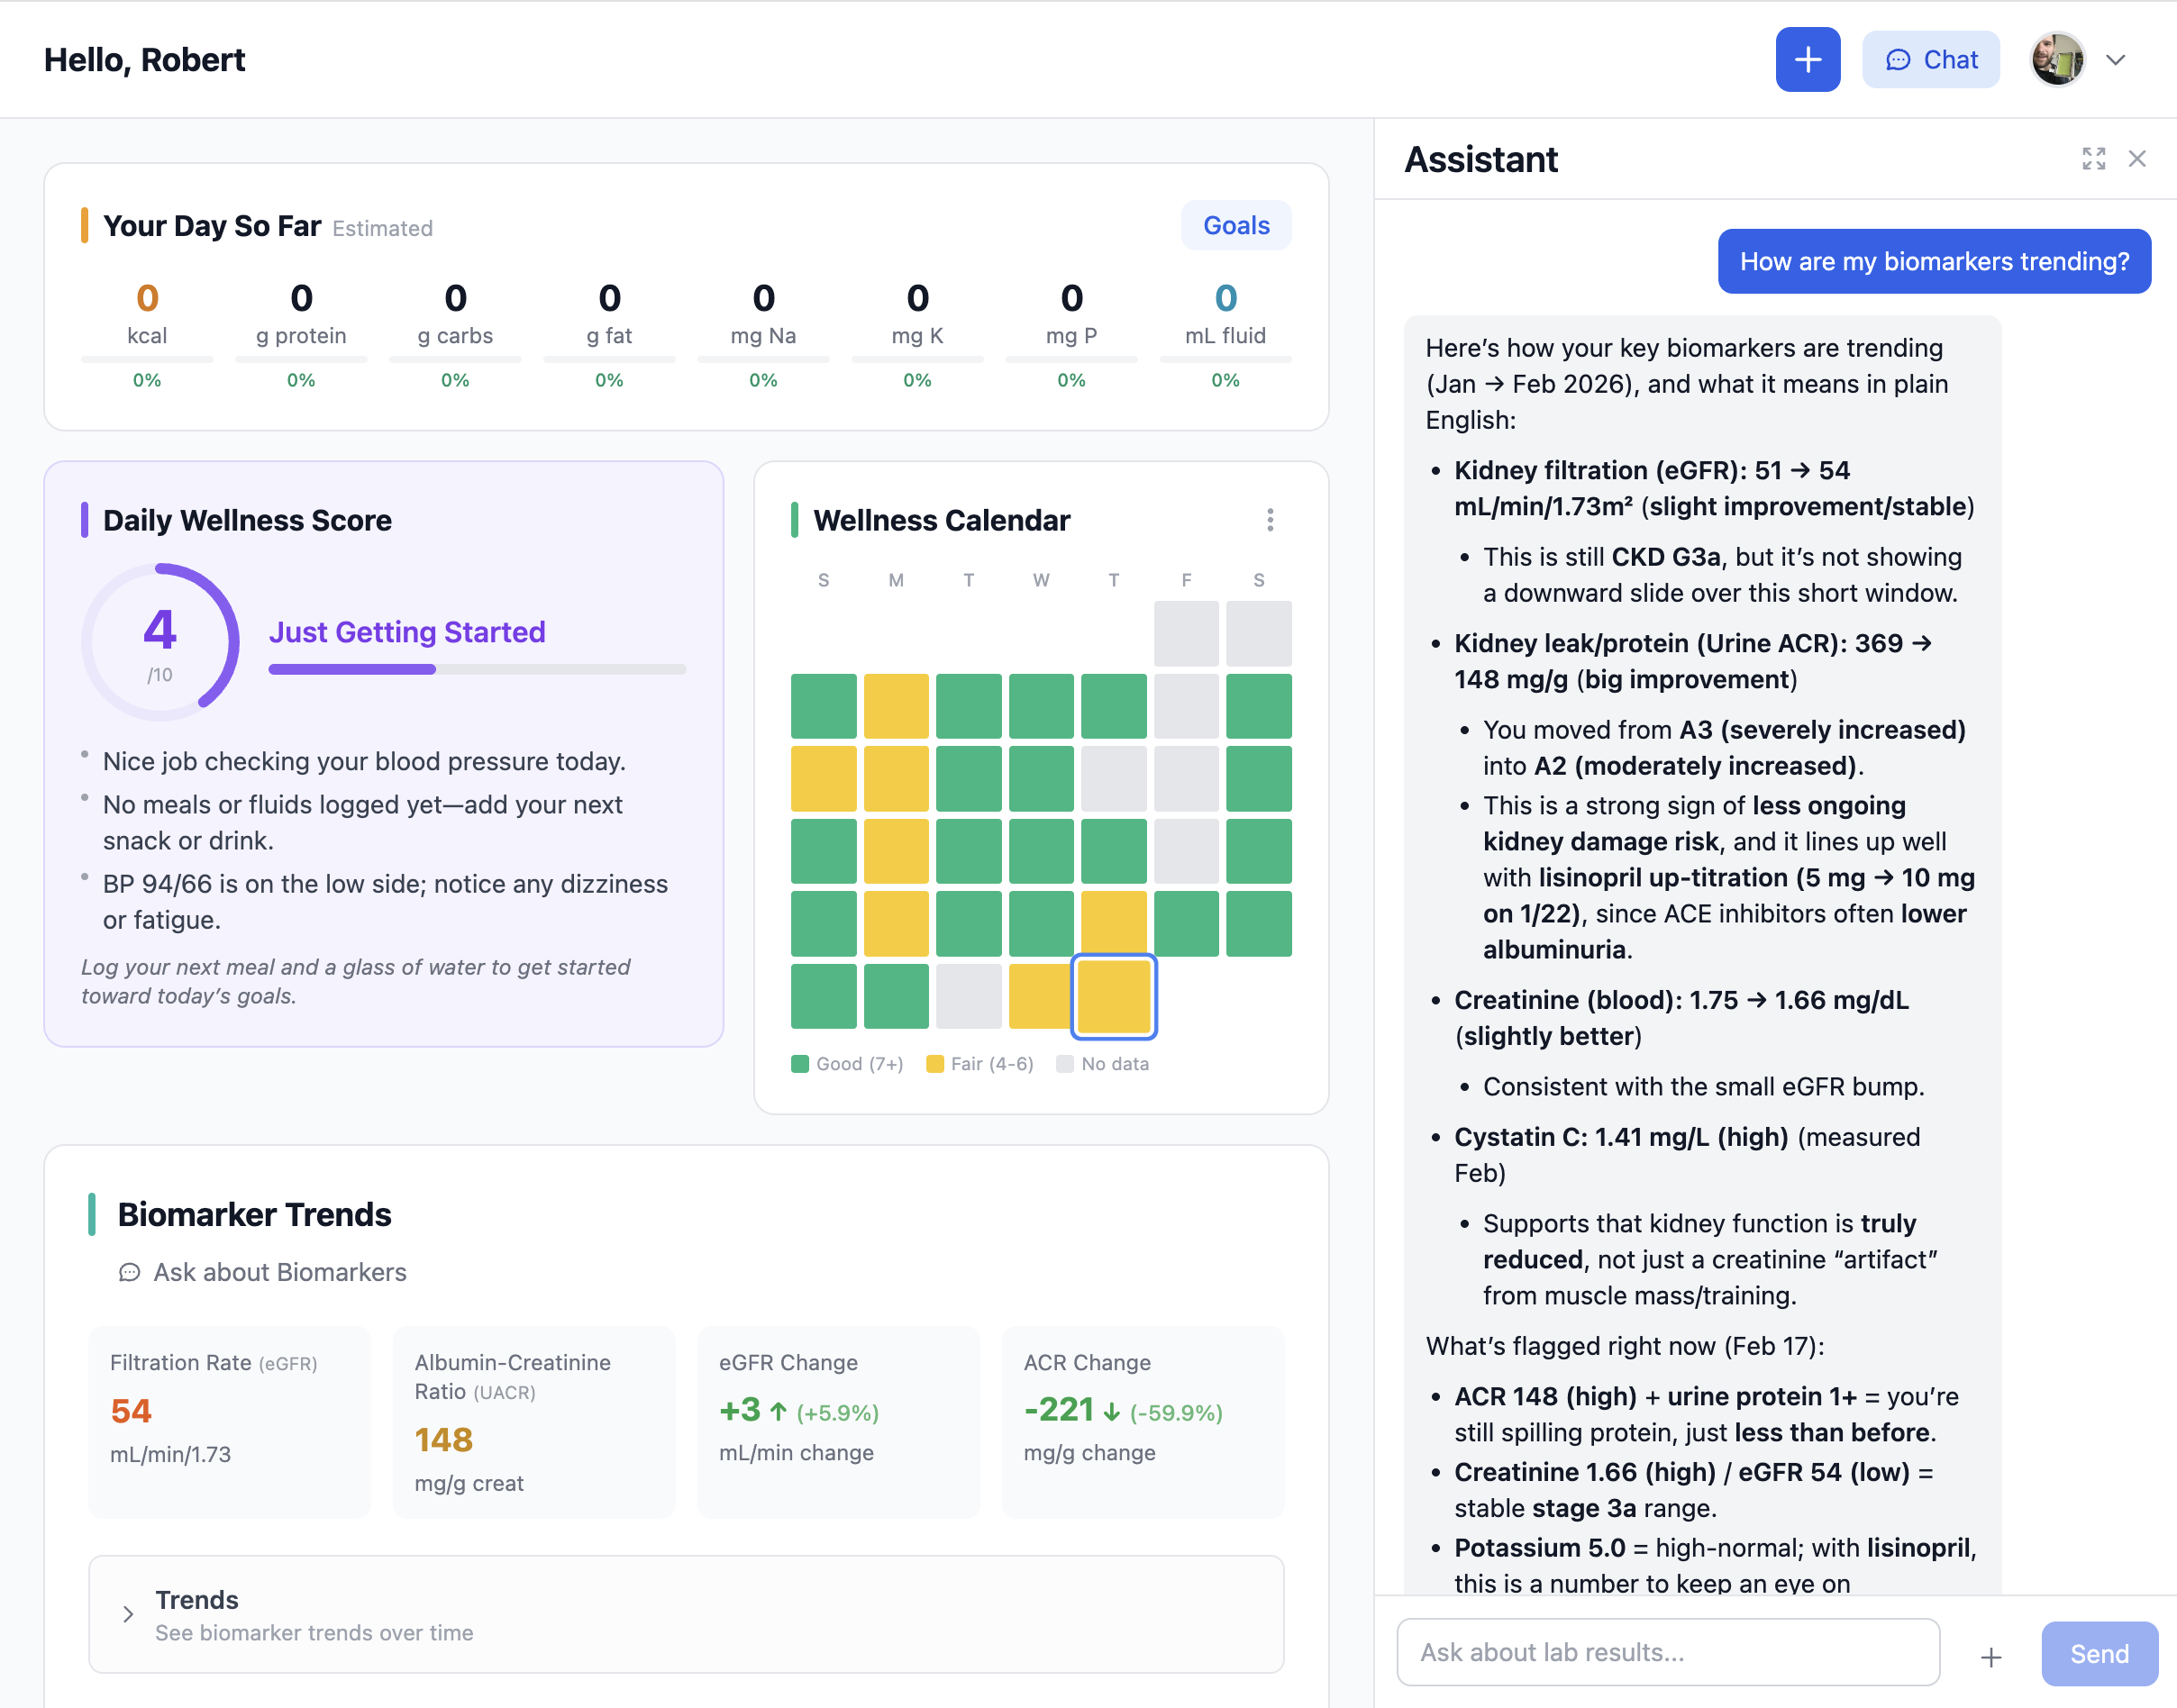Click Robert's profile avatar
Image resolution: width=2177 pixels, height=1708 pixels.
[2057, 59]
